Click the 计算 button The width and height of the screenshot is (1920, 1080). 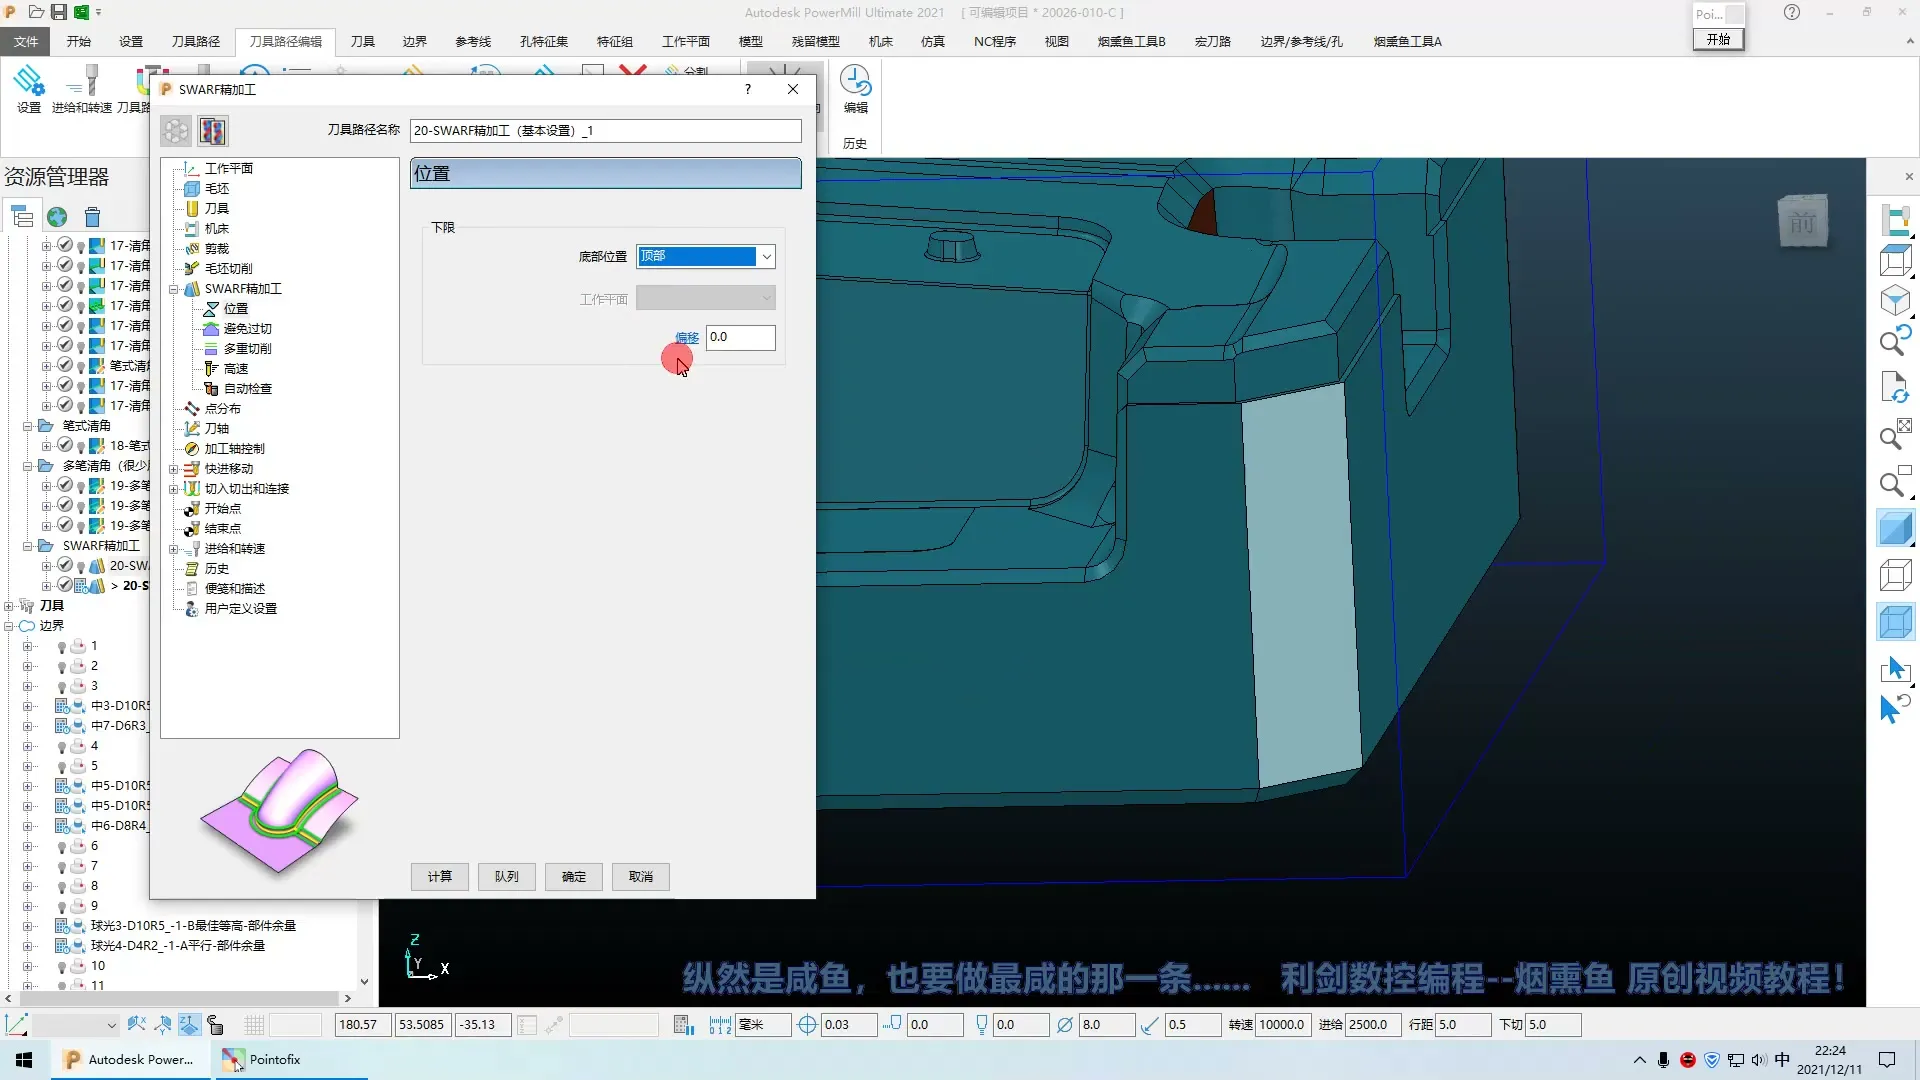[x=439, y=877]
